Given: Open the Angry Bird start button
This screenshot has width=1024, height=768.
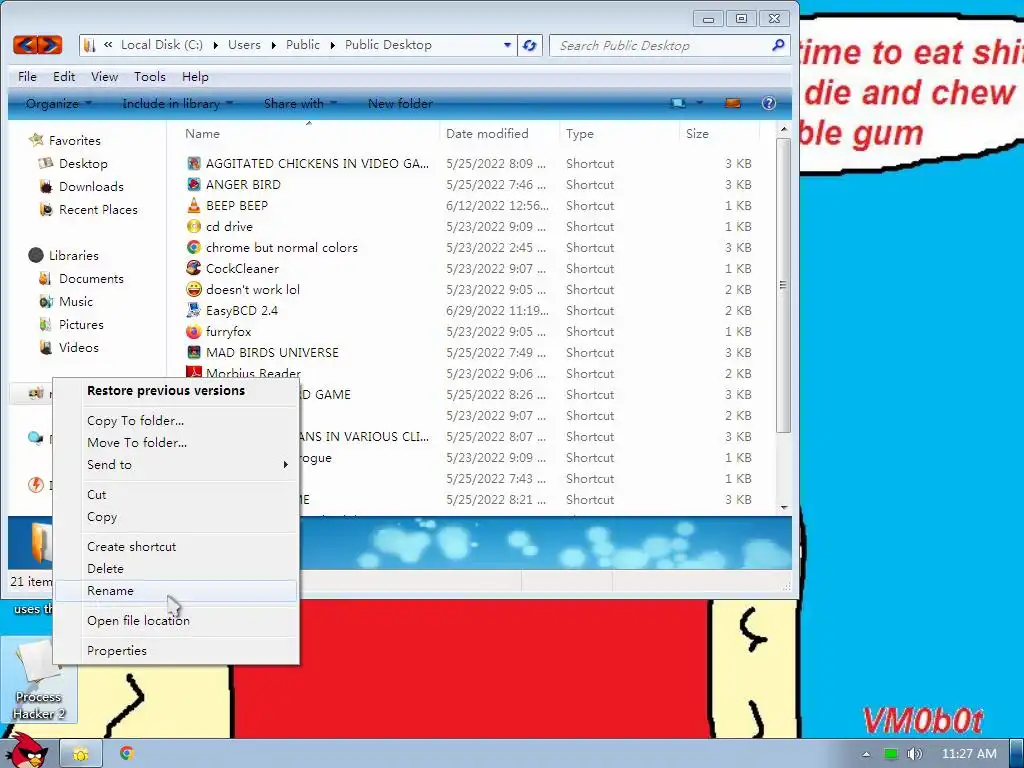Looking at the screenshot, I should (27, 751).
